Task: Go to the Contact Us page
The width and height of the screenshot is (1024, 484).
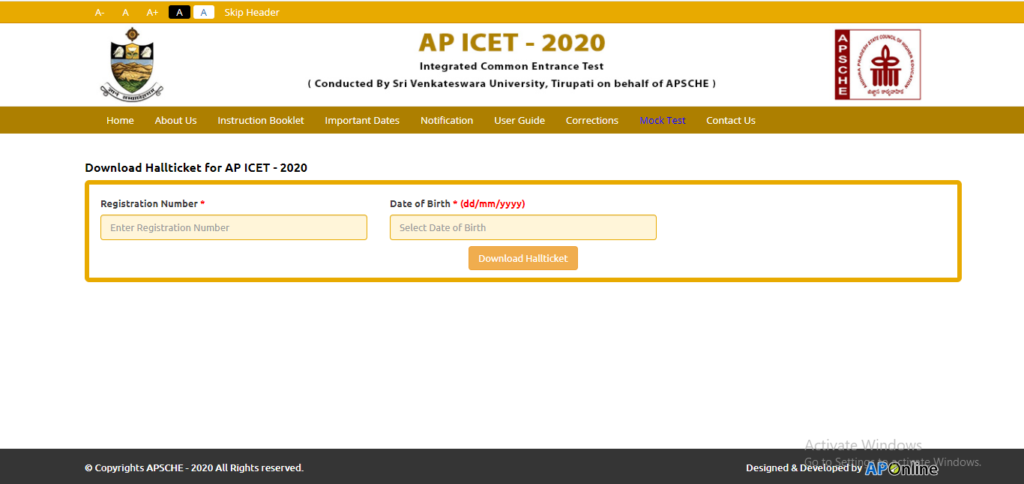Action: 731,120
